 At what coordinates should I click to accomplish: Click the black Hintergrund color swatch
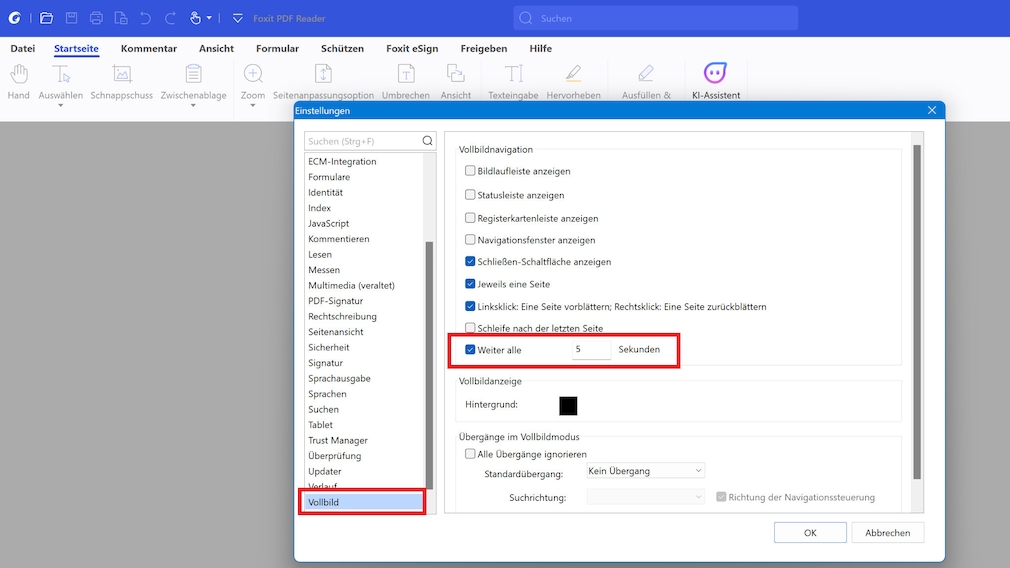click(x=568, y=405)
